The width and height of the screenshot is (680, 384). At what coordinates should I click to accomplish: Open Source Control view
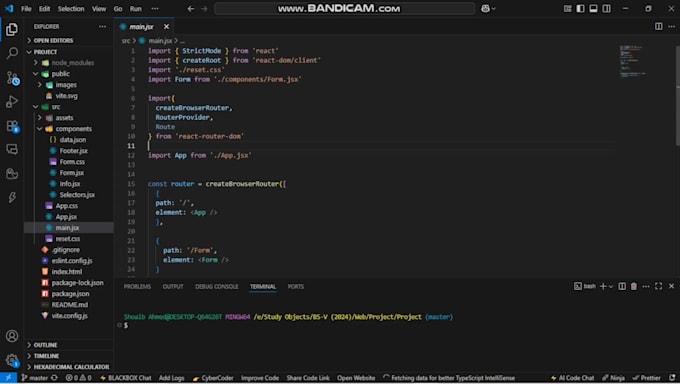[12, 78]
